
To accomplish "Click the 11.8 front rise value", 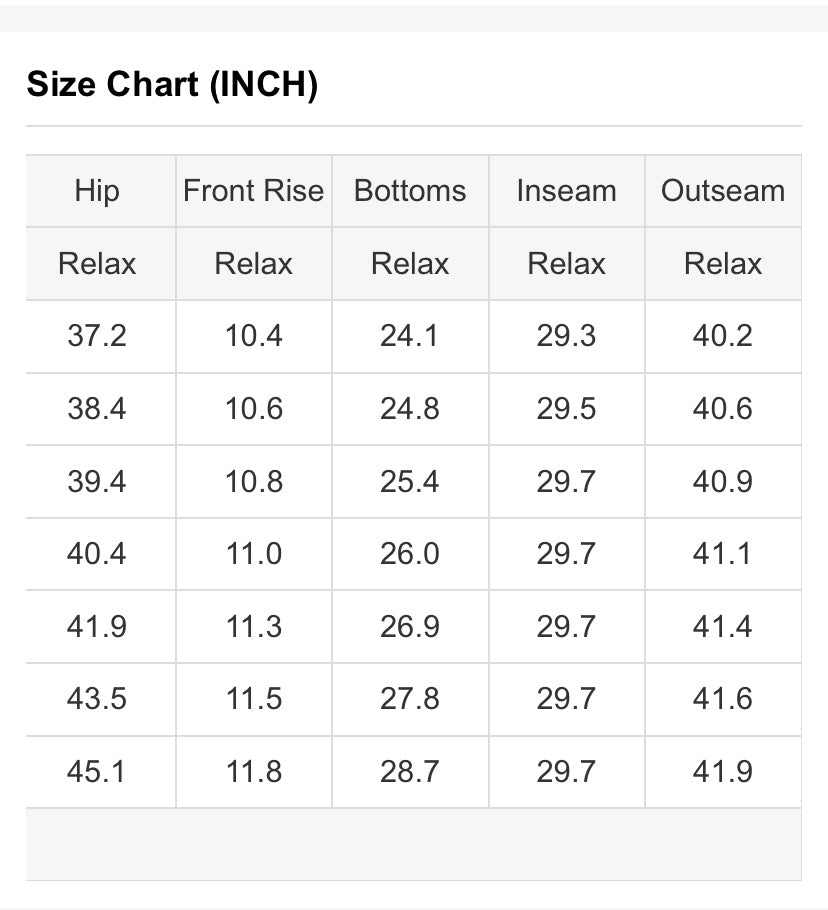I will (x=254, y=772).
